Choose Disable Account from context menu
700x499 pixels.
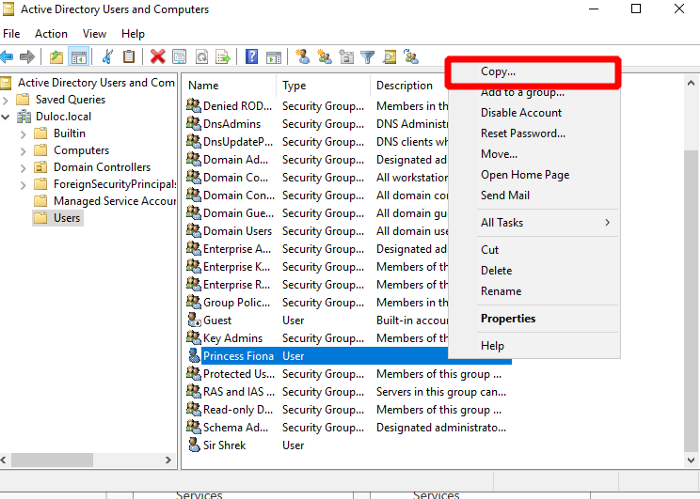coord(534,112)
